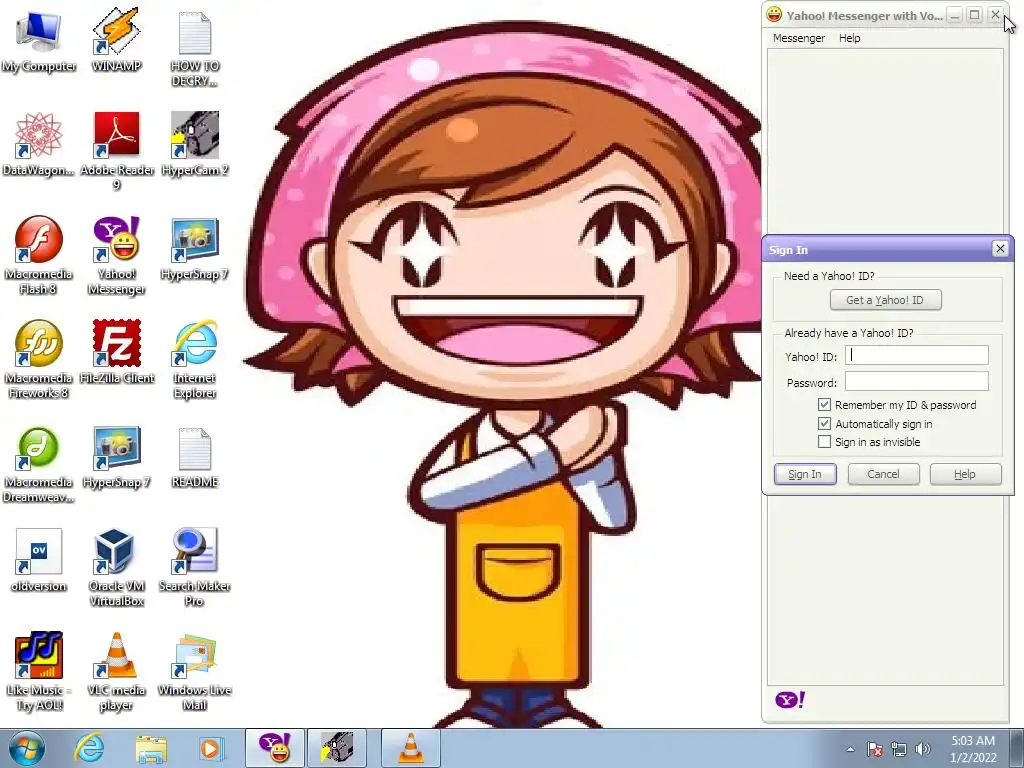
Task: Click the Sign In button
Action: coord(805,474)
